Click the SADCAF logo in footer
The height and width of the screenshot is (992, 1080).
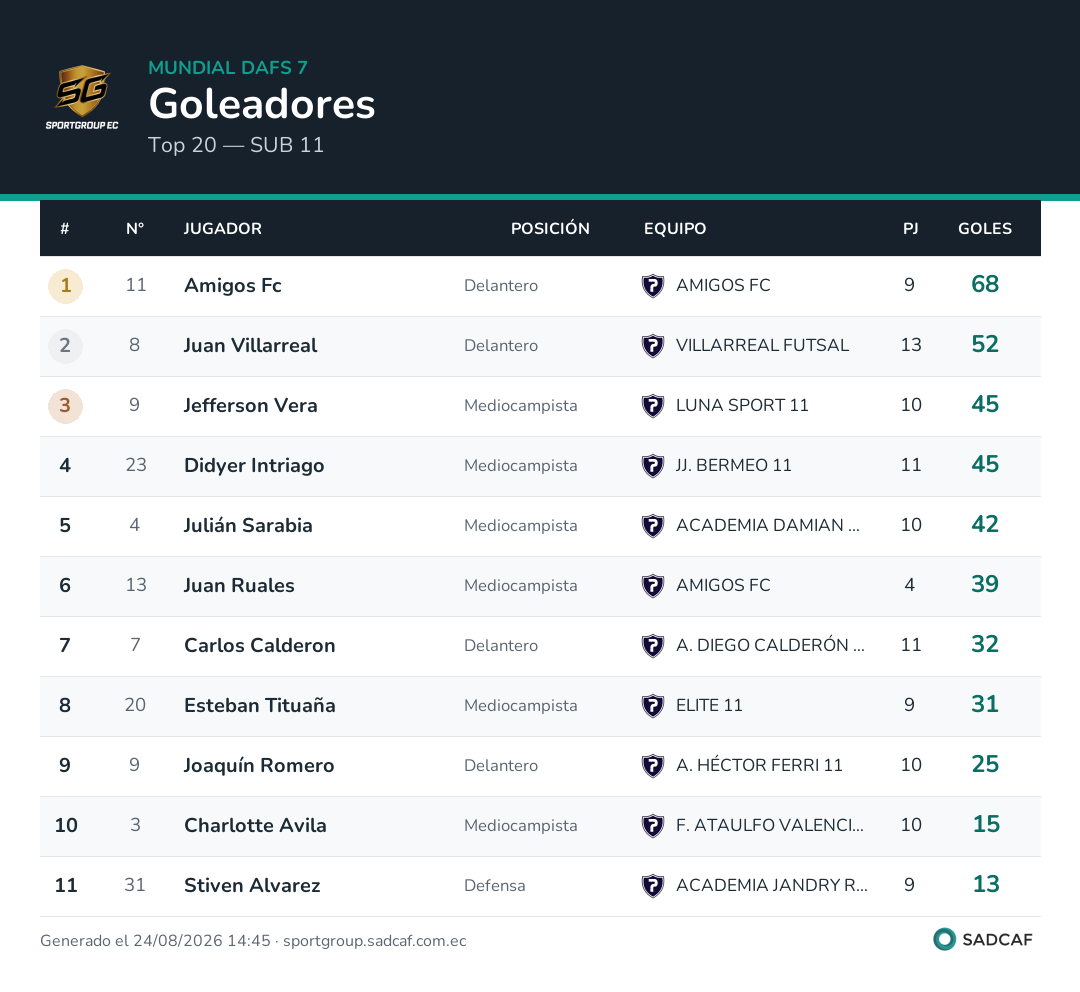pyautogui.click(x=983, y=940)
